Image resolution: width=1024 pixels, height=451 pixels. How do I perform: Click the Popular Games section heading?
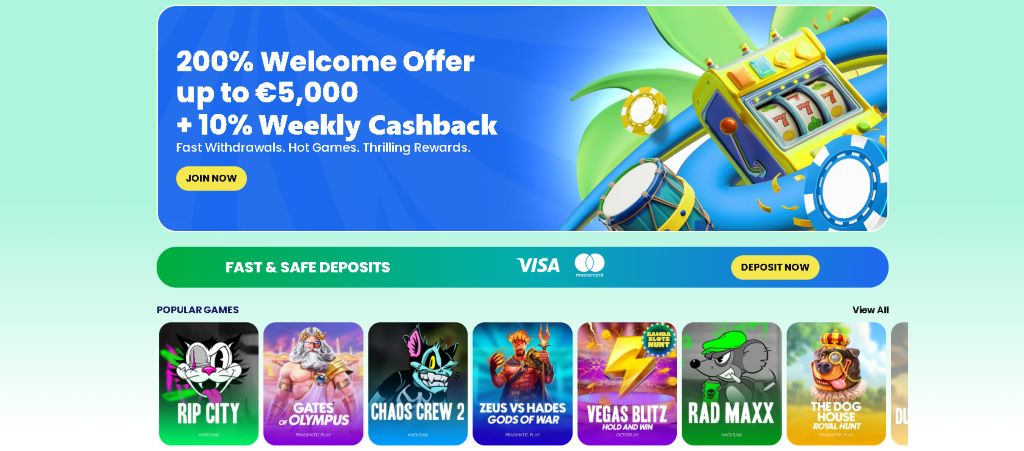point(198,310)
